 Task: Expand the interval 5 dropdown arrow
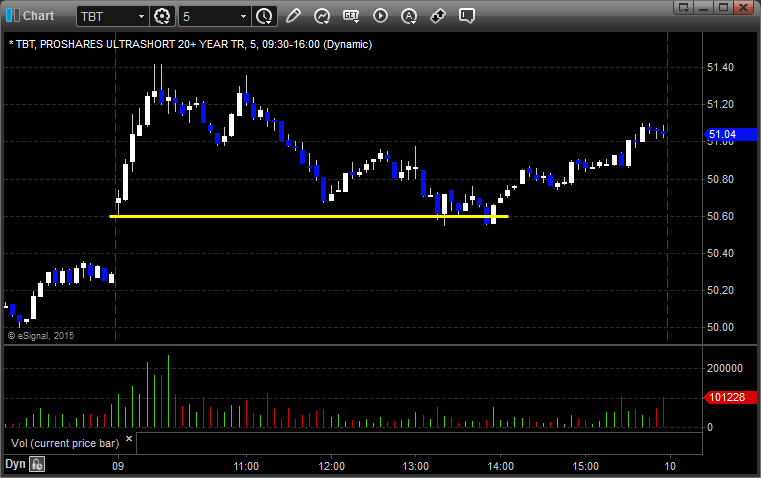243,17
